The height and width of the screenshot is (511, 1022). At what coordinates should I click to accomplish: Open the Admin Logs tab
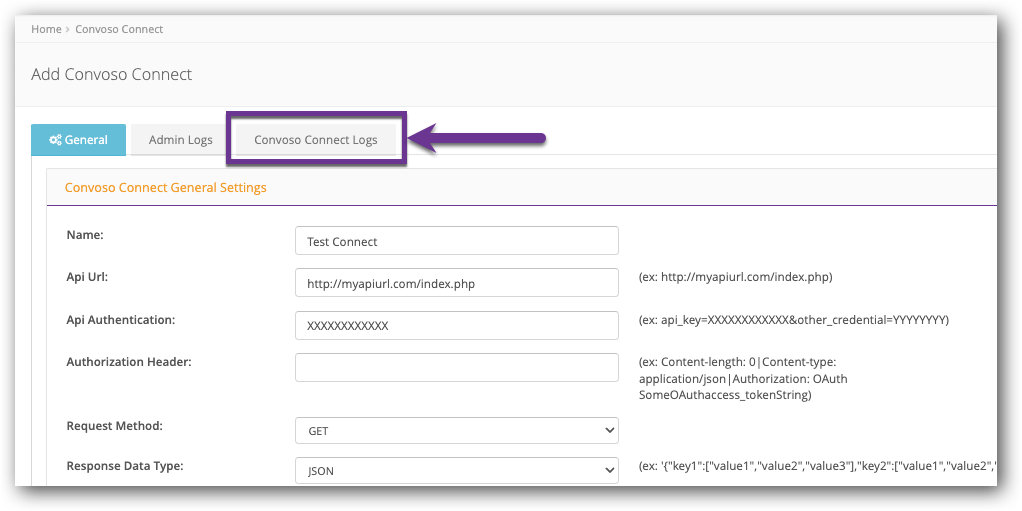coord(181,139)
